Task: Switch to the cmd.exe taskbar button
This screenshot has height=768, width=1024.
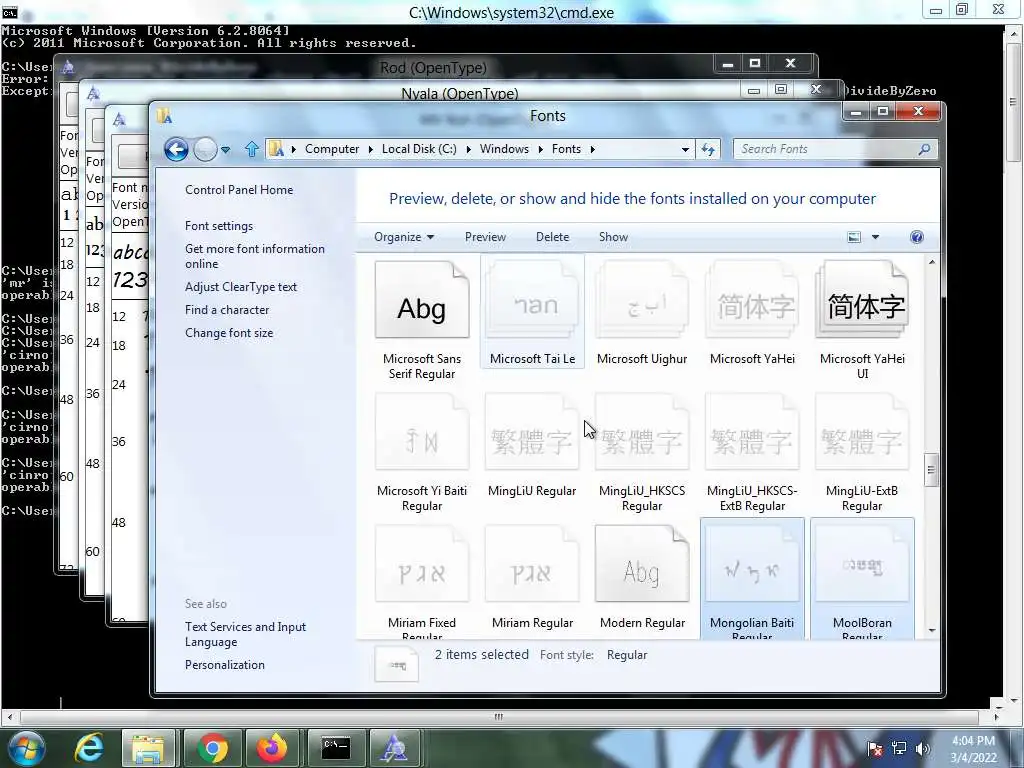Action: (336, 748)
